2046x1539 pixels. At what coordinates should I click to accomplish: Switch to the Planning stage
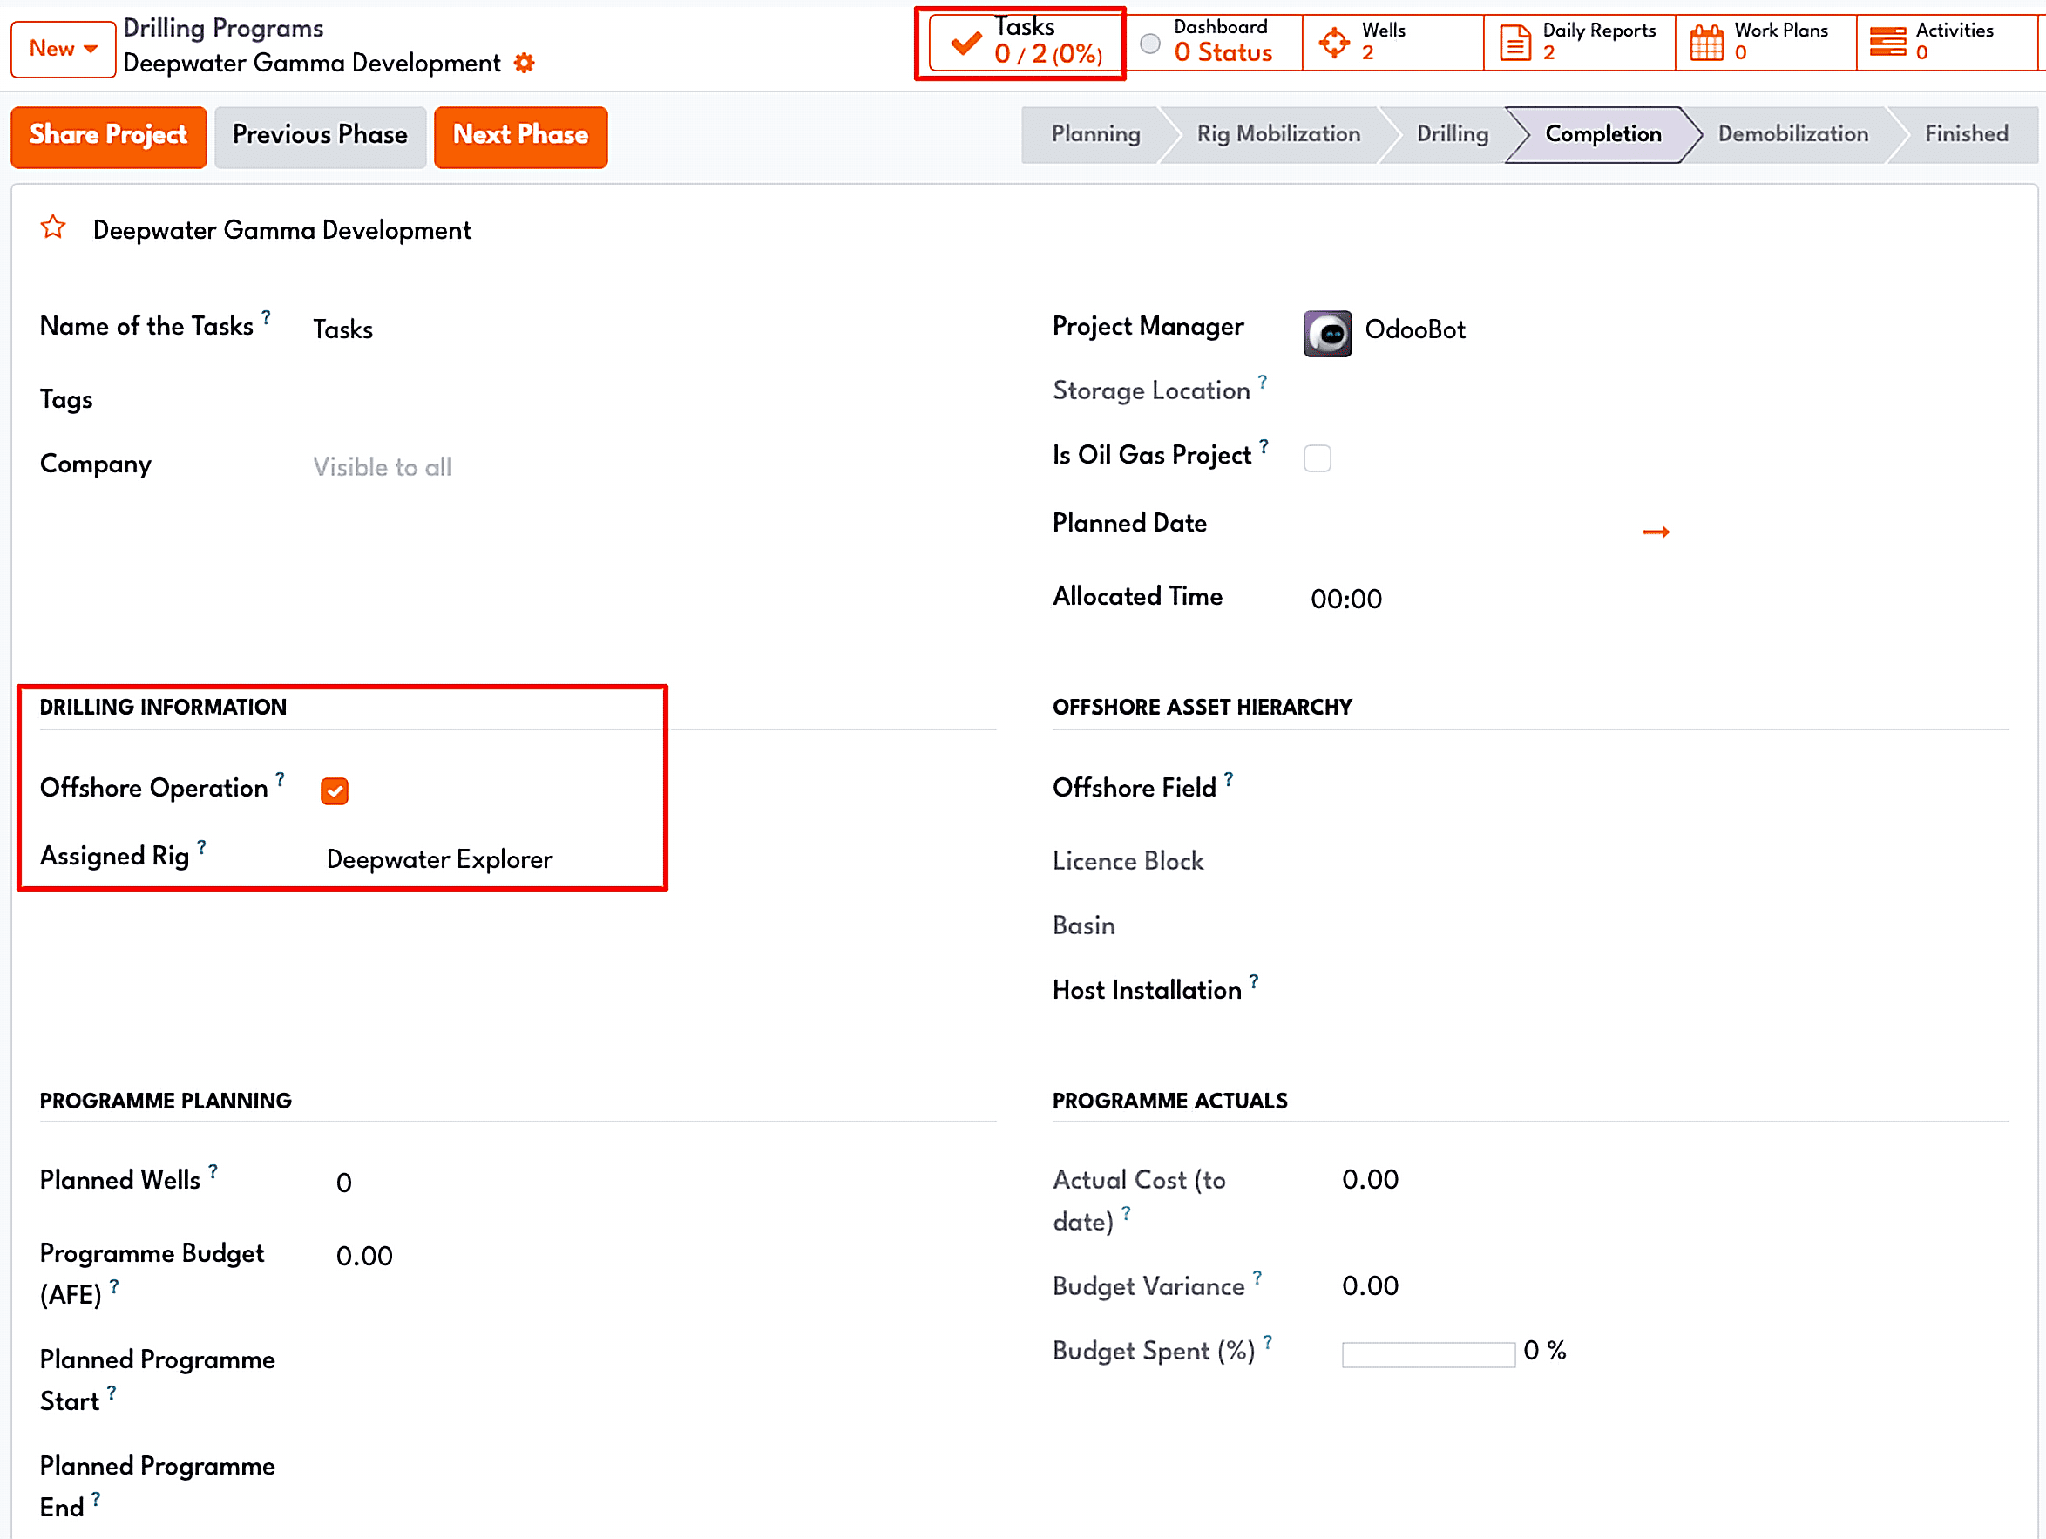point(1095,134)
